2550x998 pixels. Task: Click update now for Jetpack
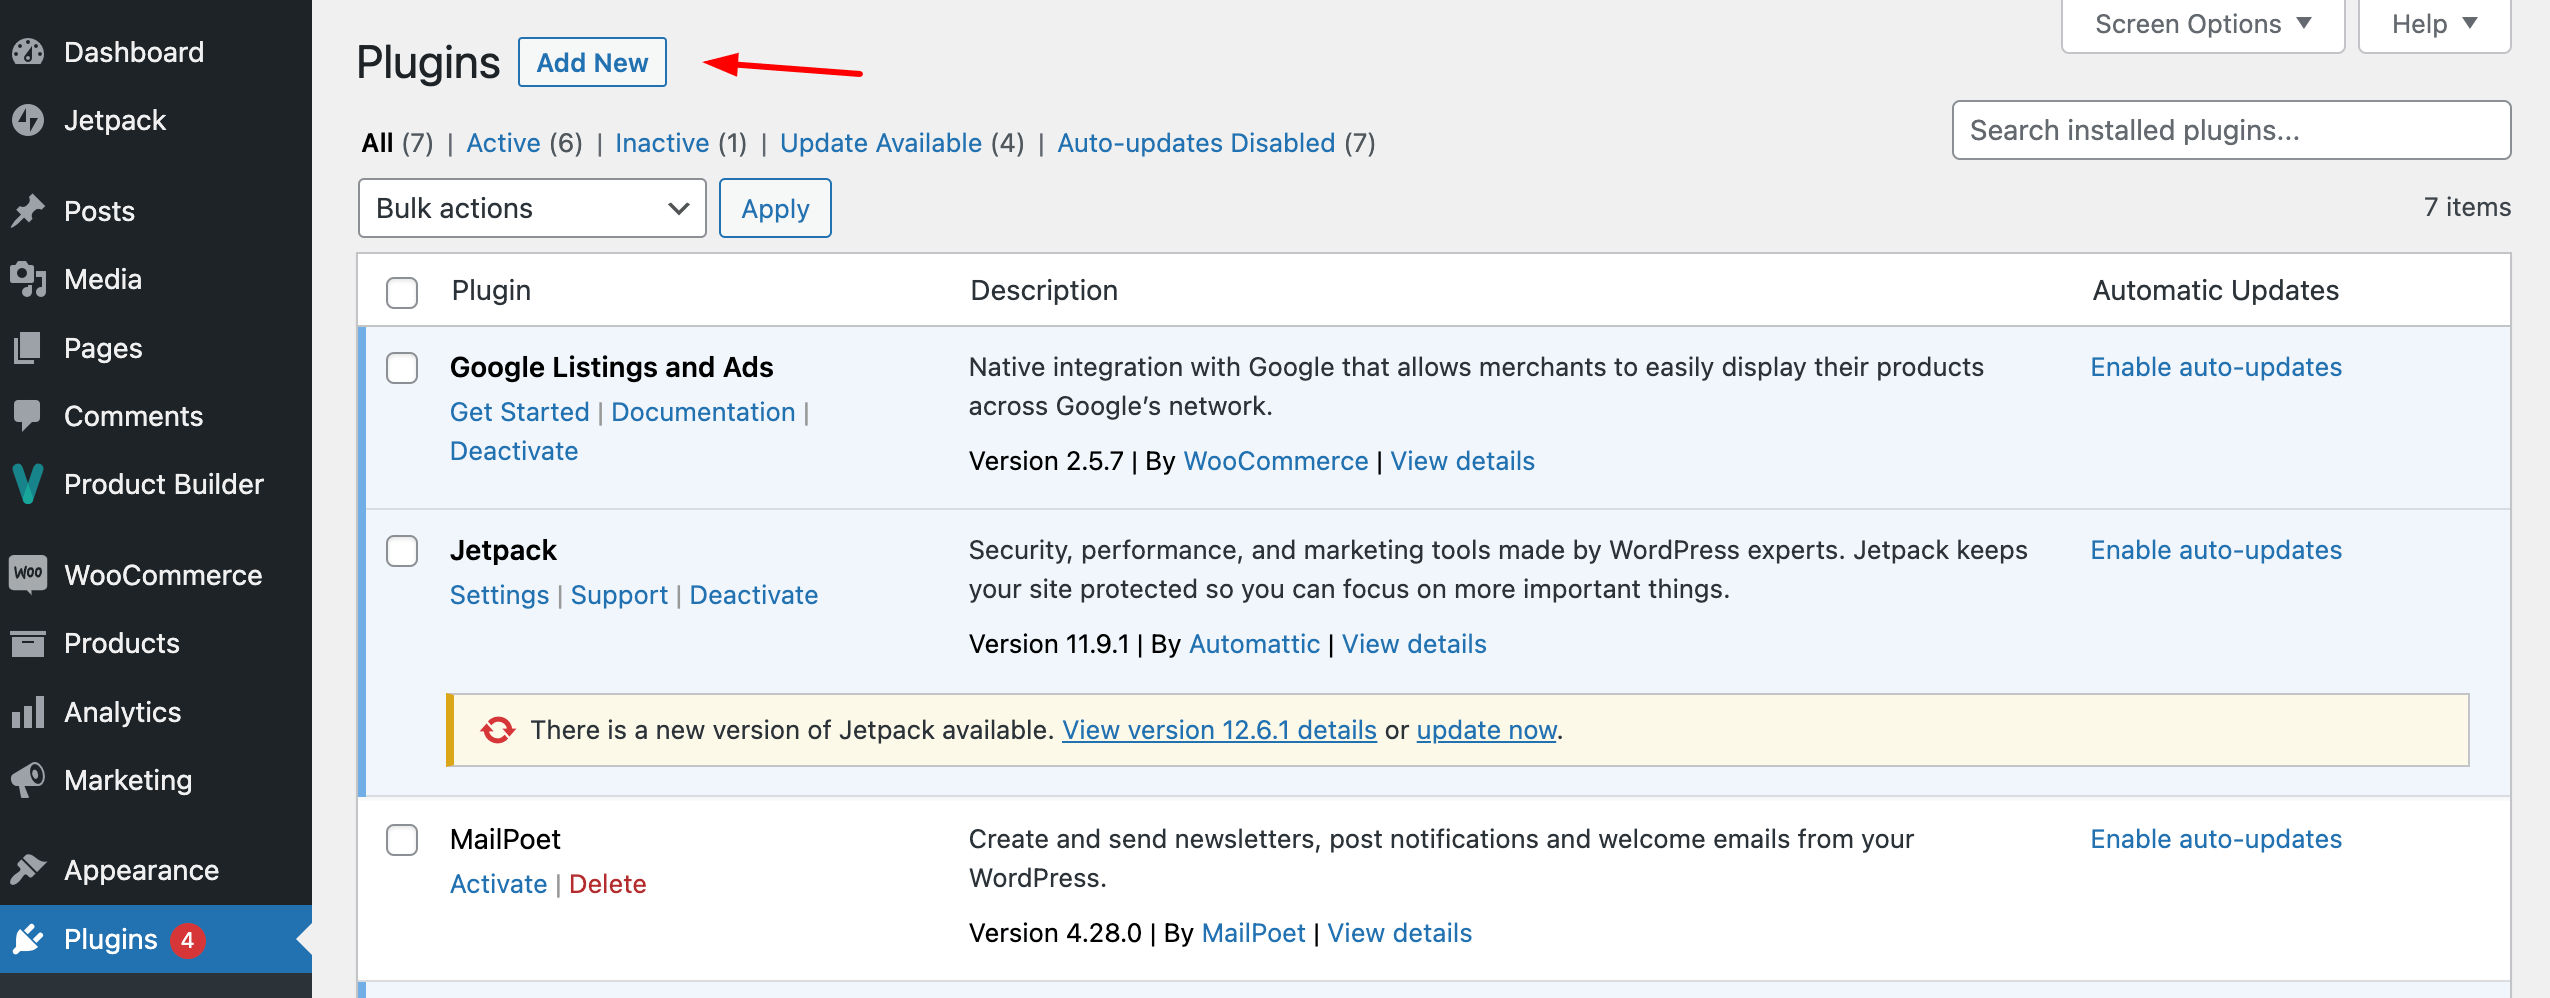click(1486, 730)
